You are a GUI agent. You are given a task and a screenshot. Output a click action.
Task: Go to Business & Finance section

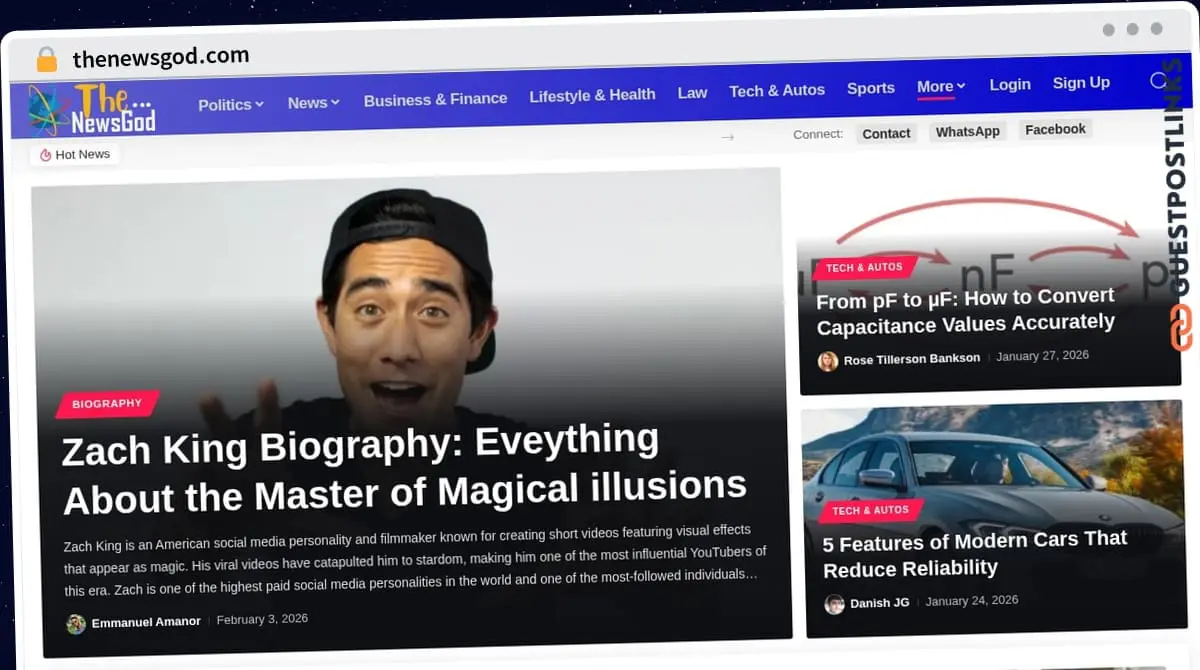(435, 99)
